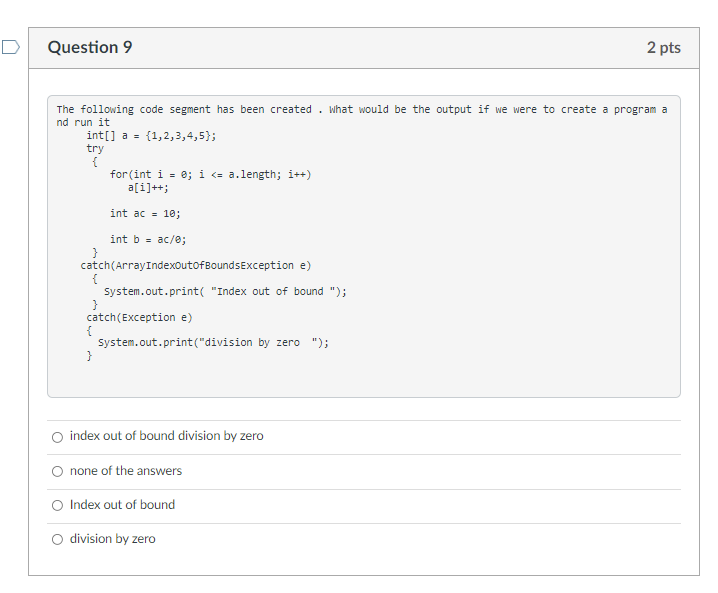This screenshot has height=593, width=718.
Task: Click the 'division by zero' answer label
Action: coord(113,539)
